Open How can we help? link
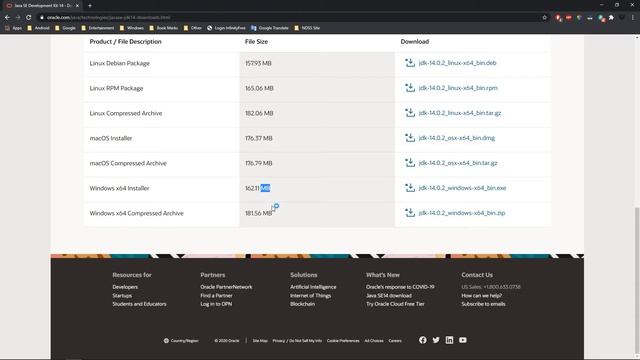This screenshot has height=360, width=640. tap(482, 296)
